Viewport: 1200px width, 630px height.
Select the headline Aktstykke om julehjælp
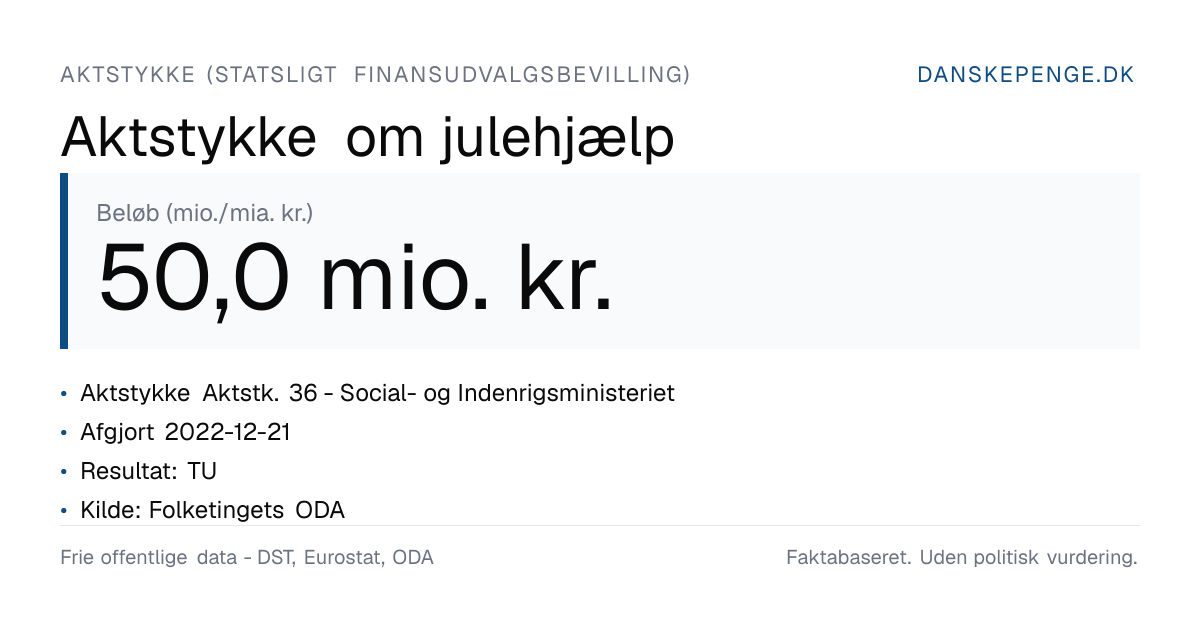[367, 139]
